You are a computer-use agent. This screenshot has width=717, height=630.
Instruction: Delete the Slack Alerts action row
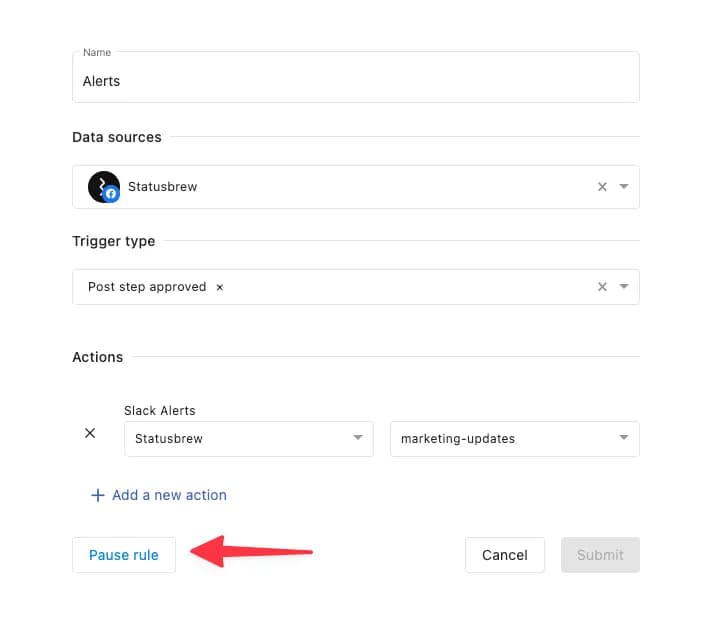(x=90, y=433)
